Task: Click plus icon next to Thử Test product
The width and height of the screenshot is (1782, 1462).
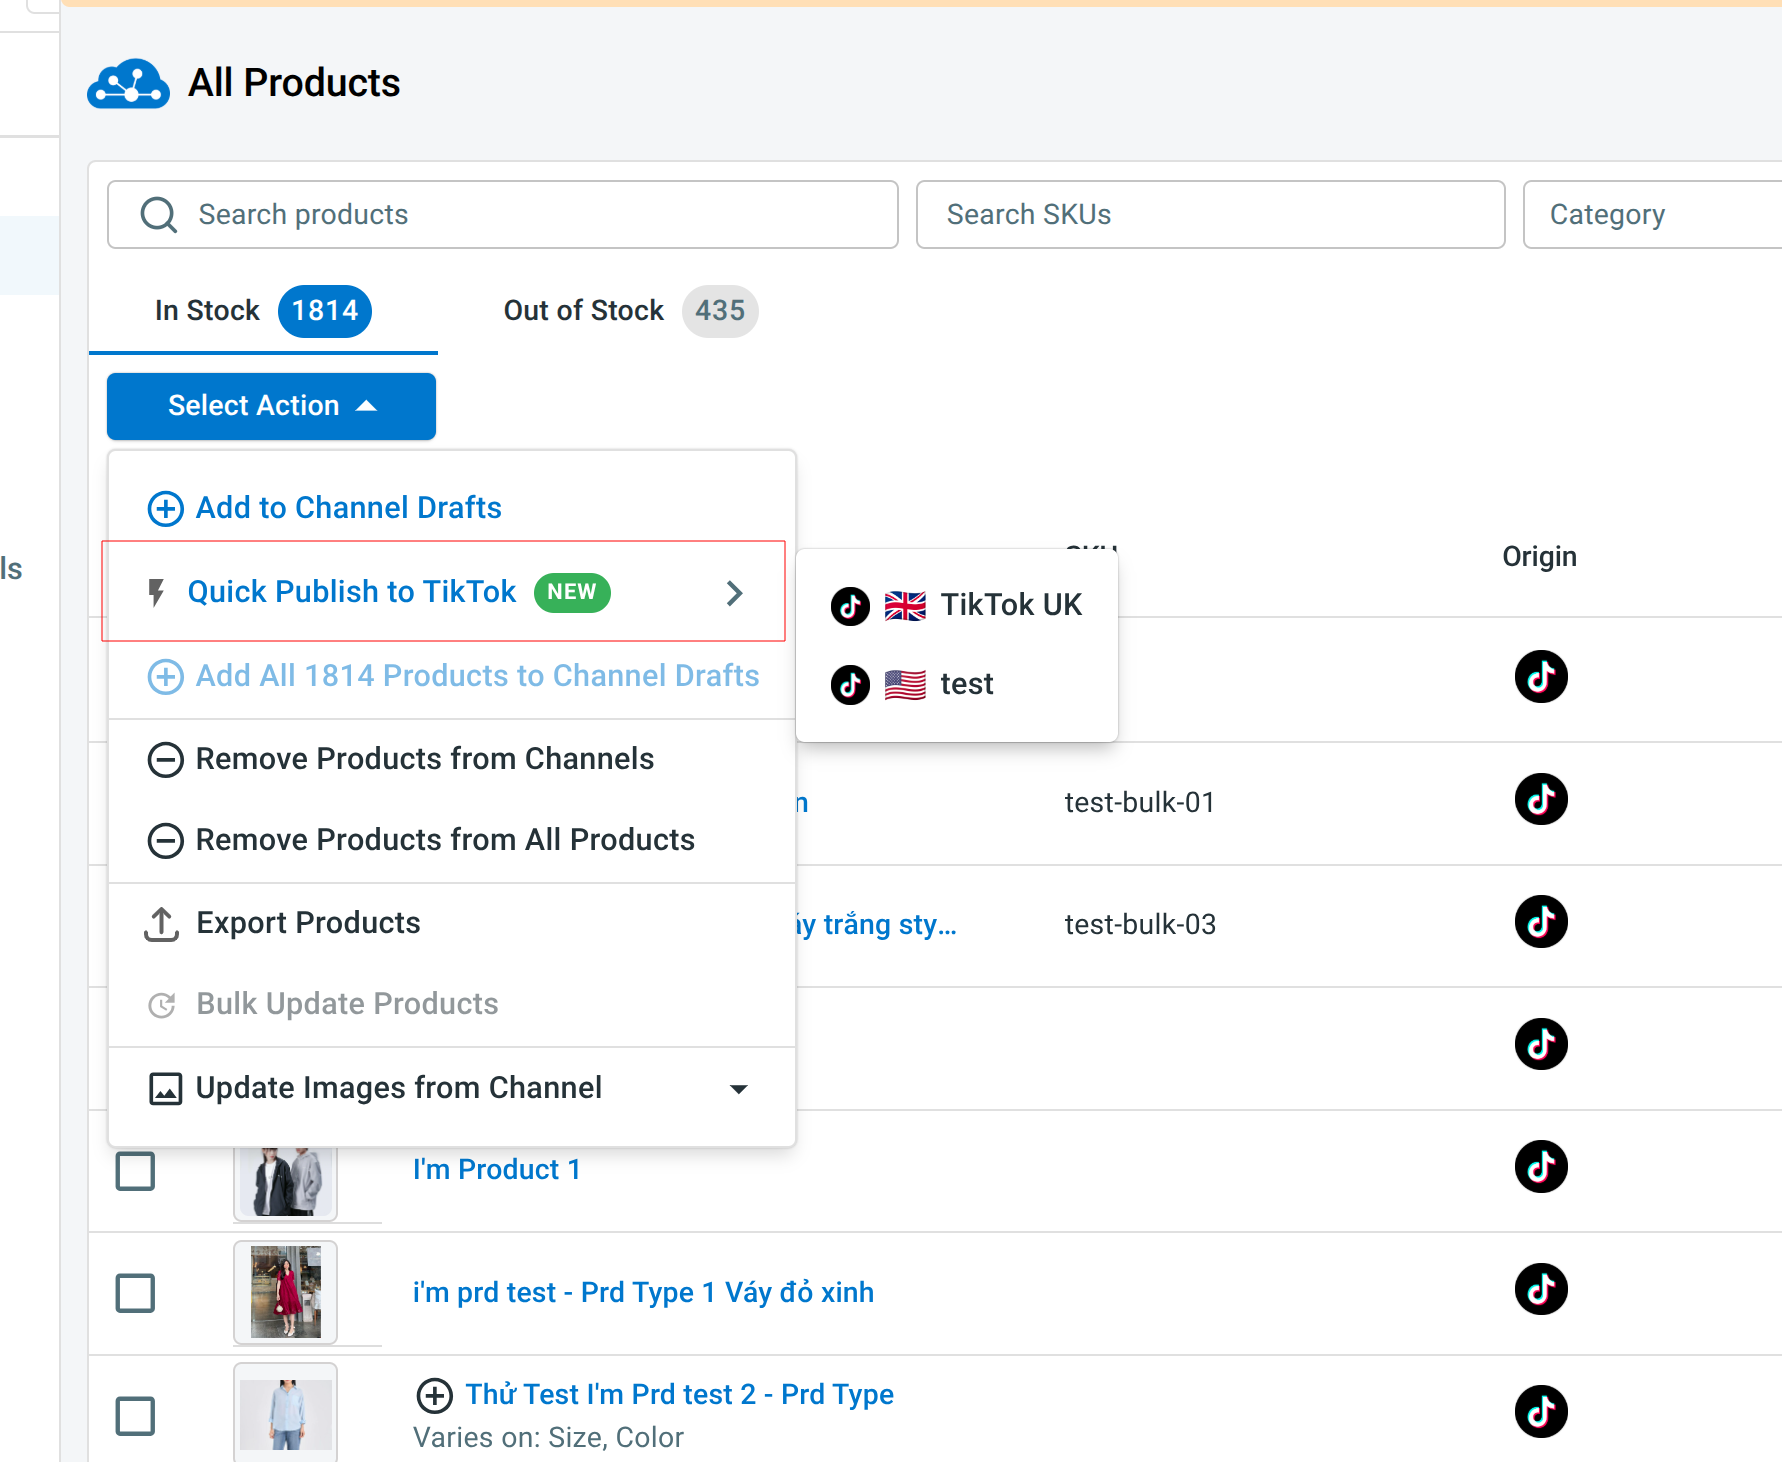Action: [x=434, y=1395]
